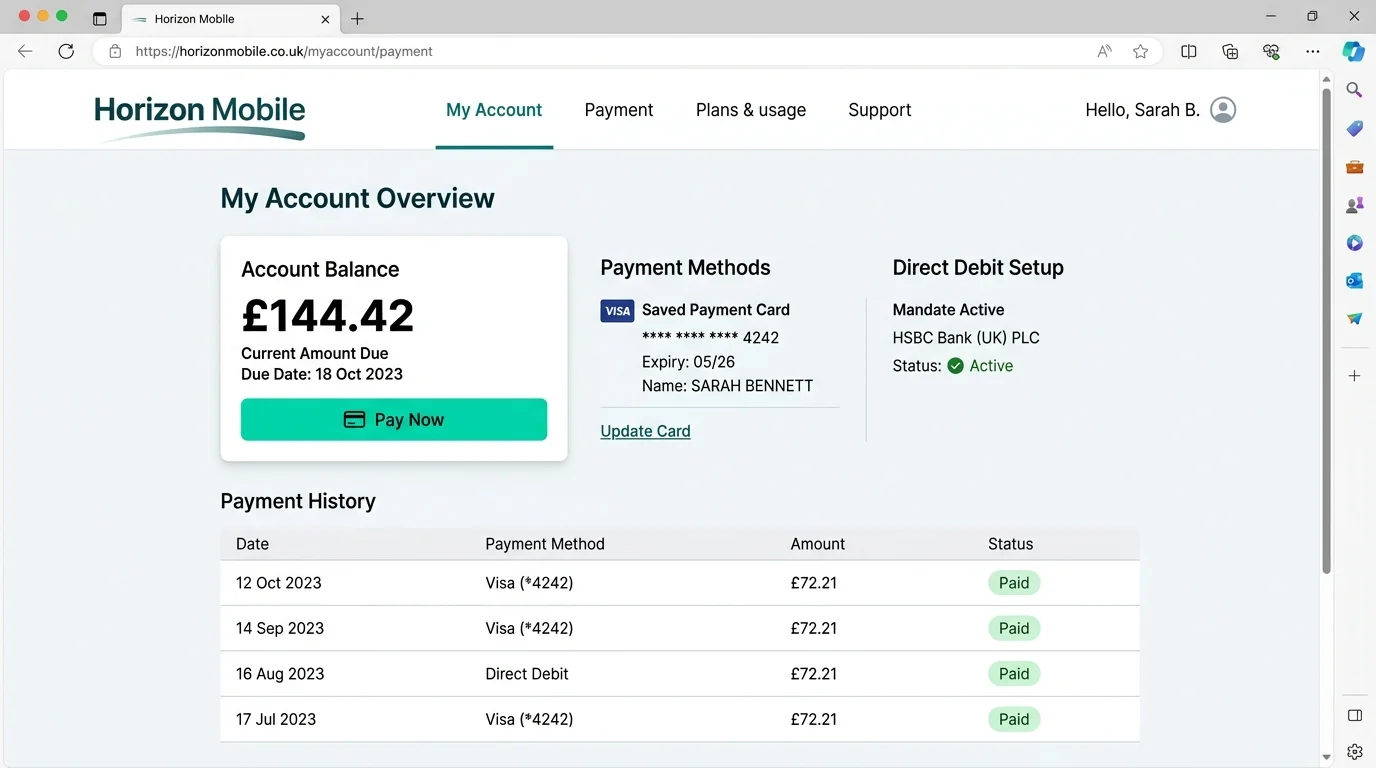Screen dimensions: 1376x768
Task: Navigate back with the arrow icon
Action: click(24, 51)
